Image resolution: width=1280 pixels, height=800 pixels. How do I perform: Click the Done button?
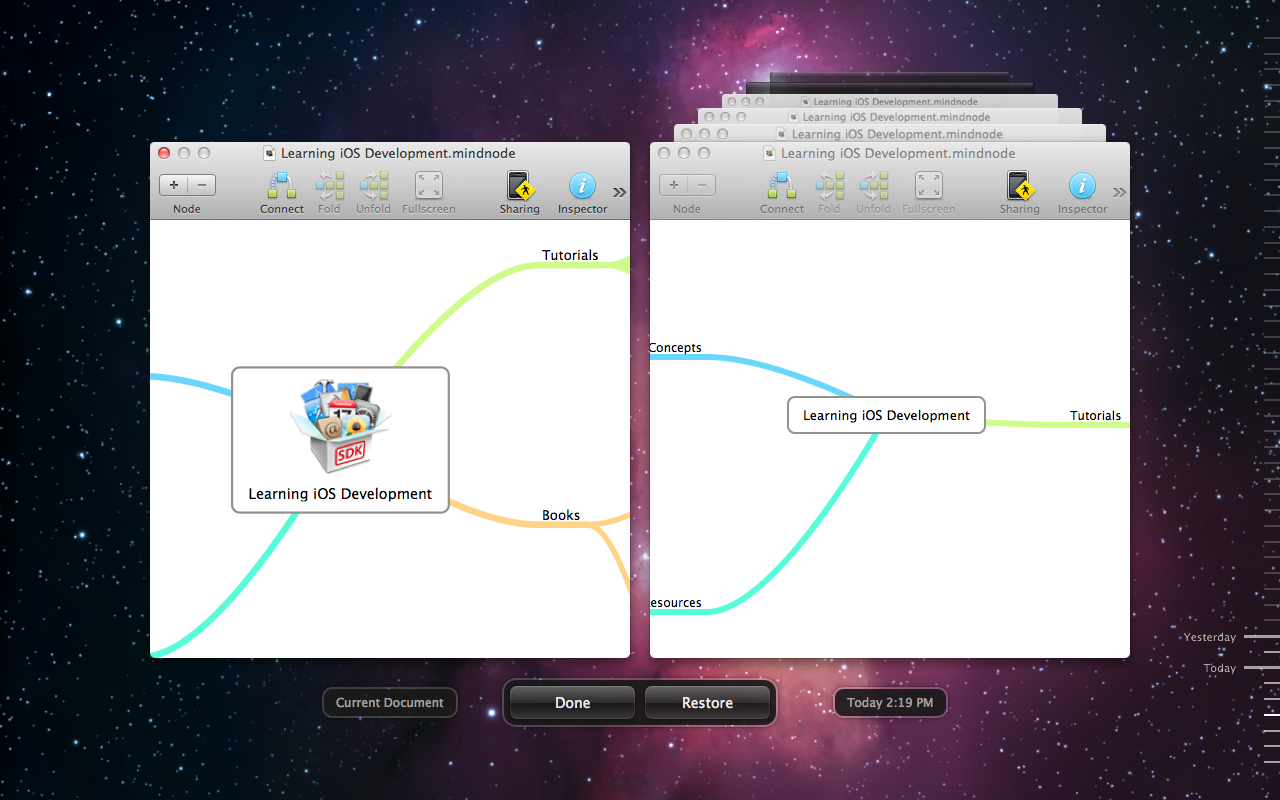point(572,703)
